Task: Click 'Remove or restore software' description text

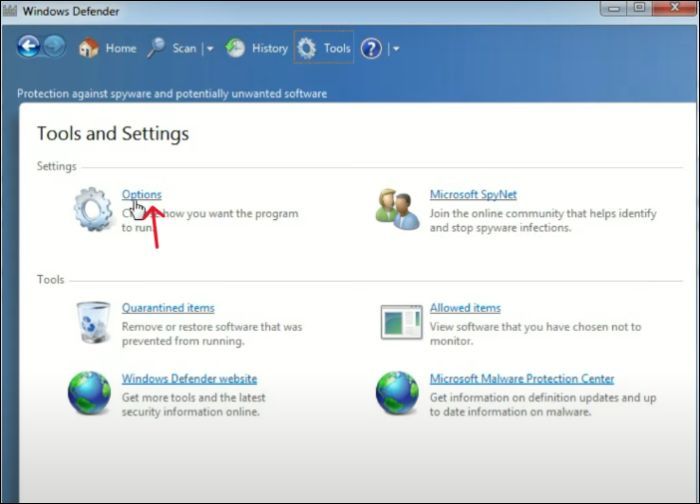Action: click(x=212, y=334)
